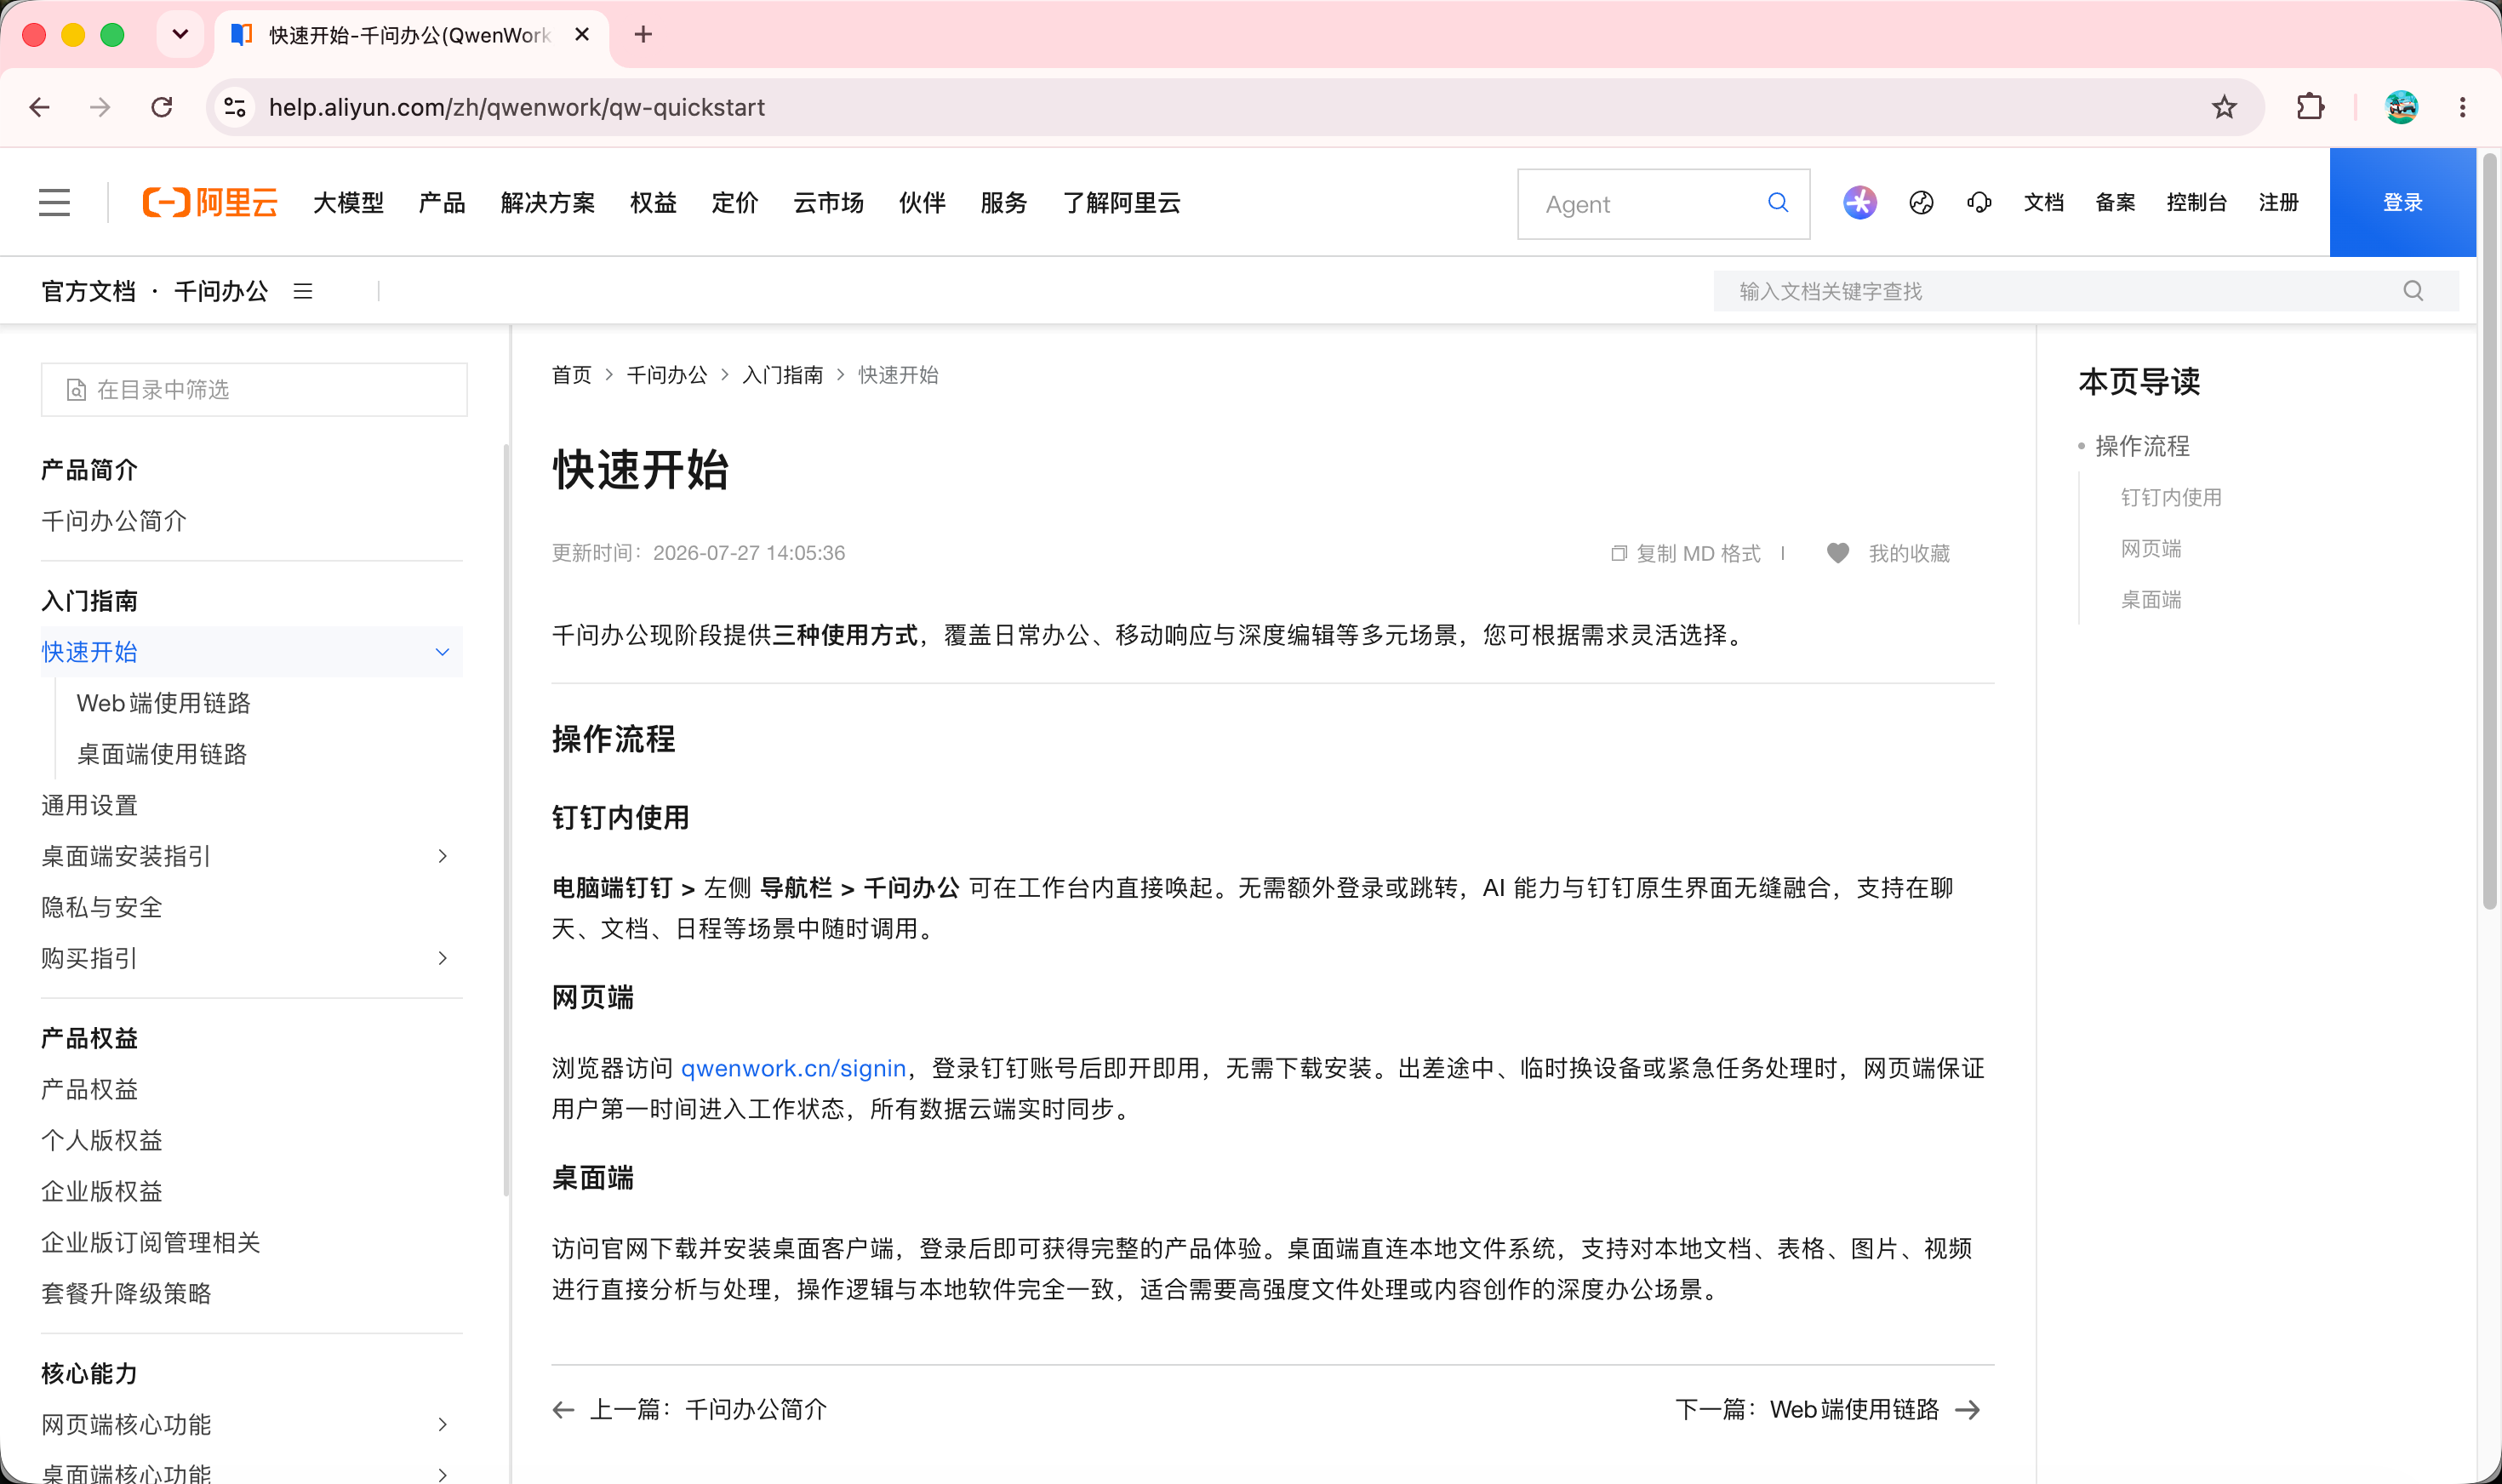Click the 注册 link
2502x1484 pixels.
[2278, 203]
